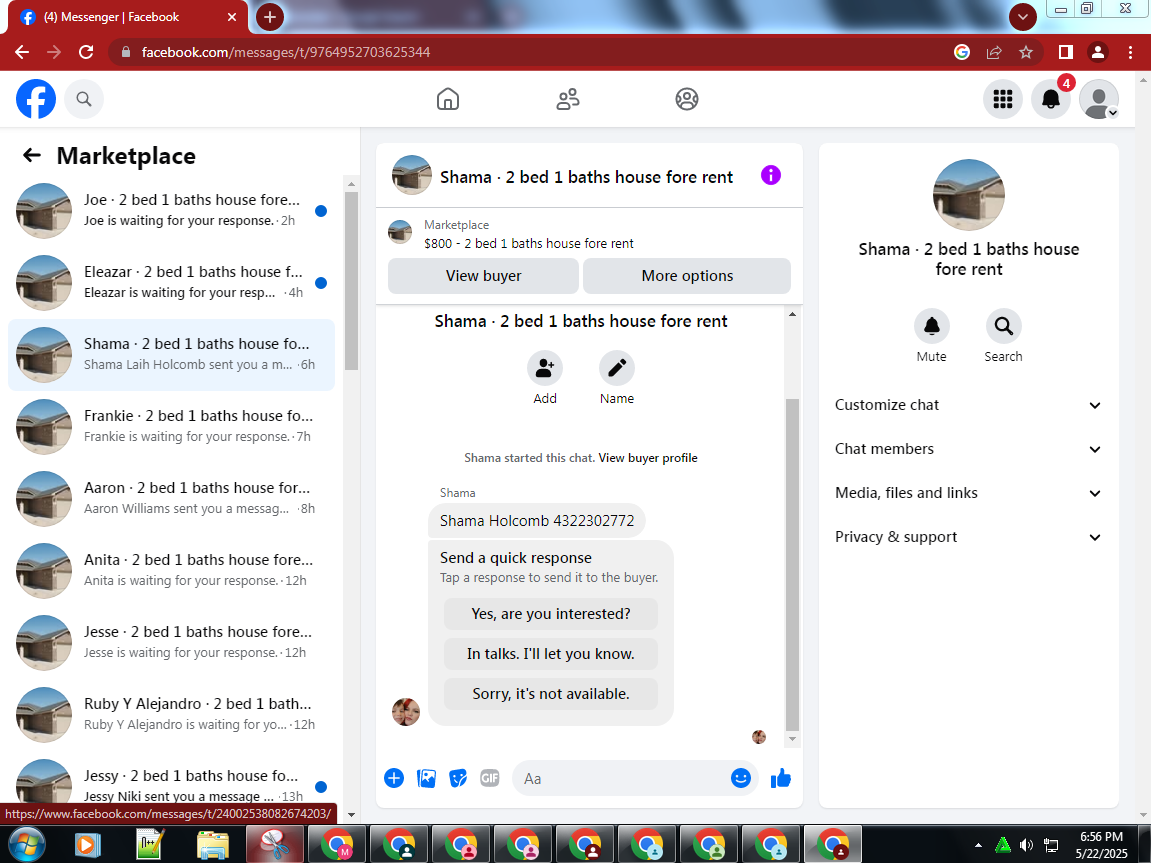Click the browser address bar URL

(x=286, y=52)
